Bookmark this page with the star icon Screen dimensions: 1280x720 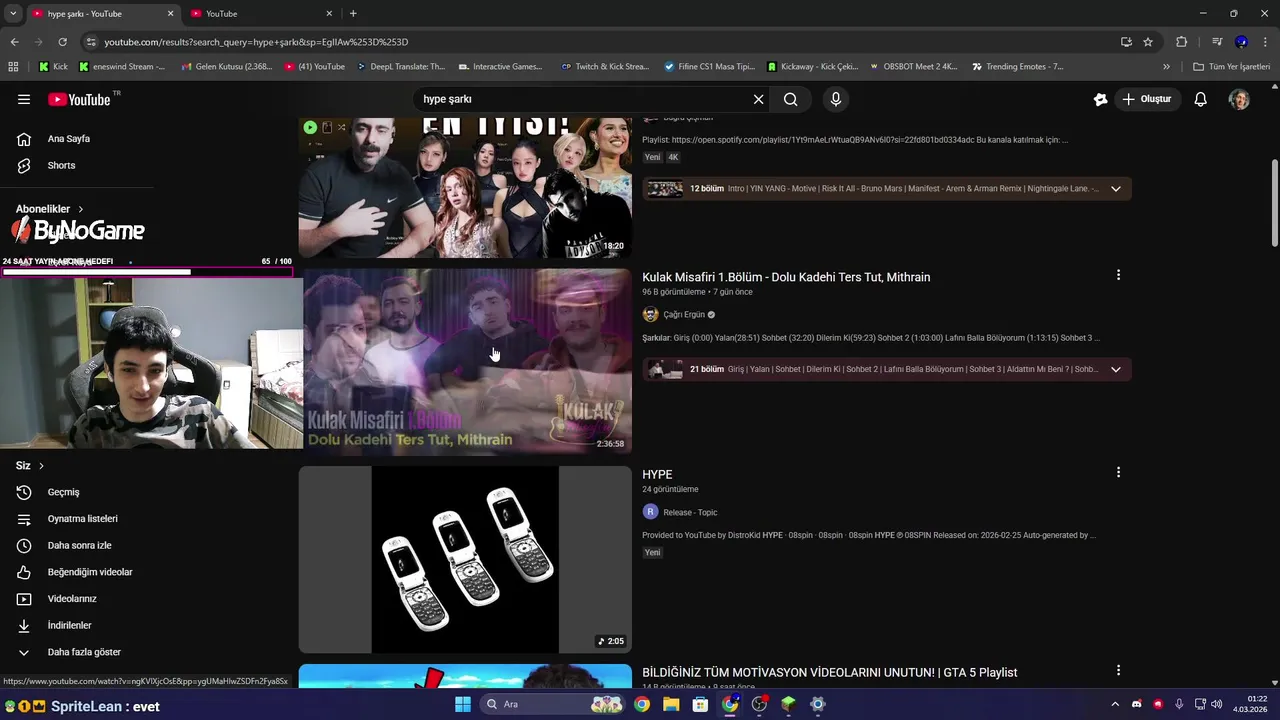pos(1148,42)
